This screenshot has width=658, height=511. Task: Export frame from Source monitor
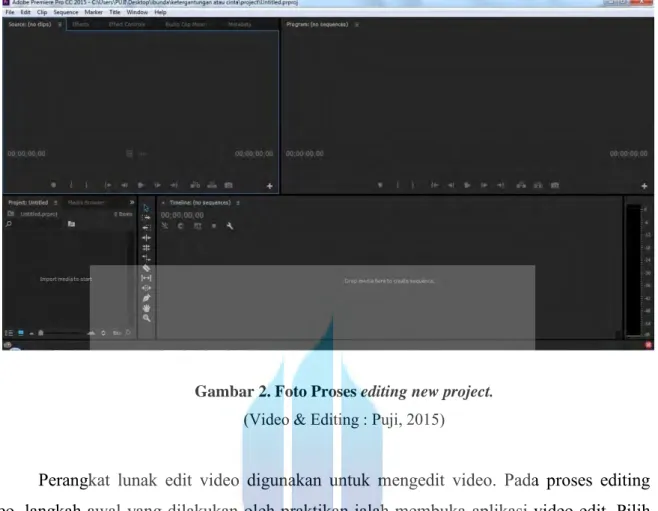[228, 185]
